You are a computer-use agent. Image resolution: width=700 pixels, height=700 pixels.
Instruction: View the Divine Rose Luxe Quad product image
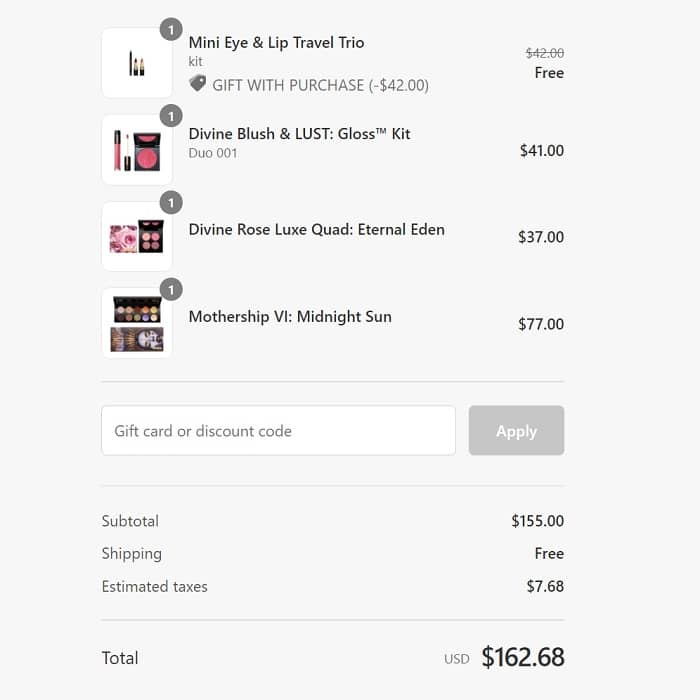tap(137, 237)
